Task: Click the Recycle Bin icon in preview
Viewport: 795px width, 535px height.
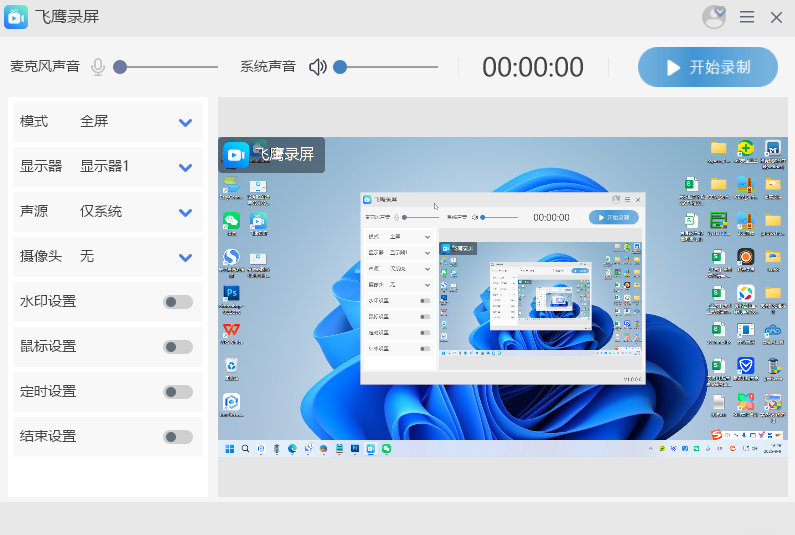Action: (x=231, y=366)
